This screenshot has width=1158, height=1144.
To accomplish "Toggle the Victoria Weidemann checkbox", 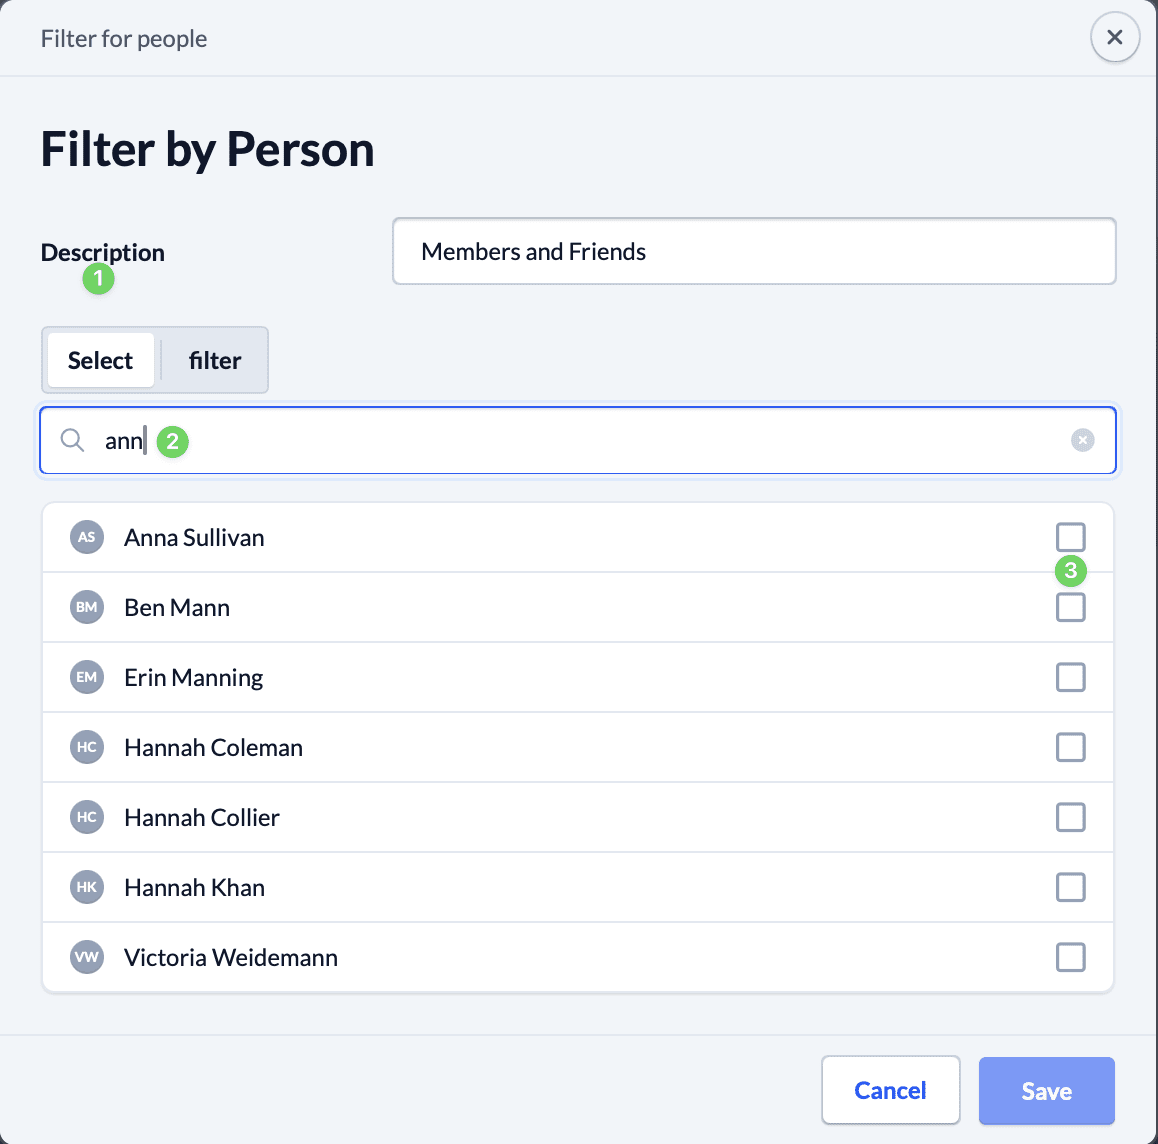I will (1070, 957).
